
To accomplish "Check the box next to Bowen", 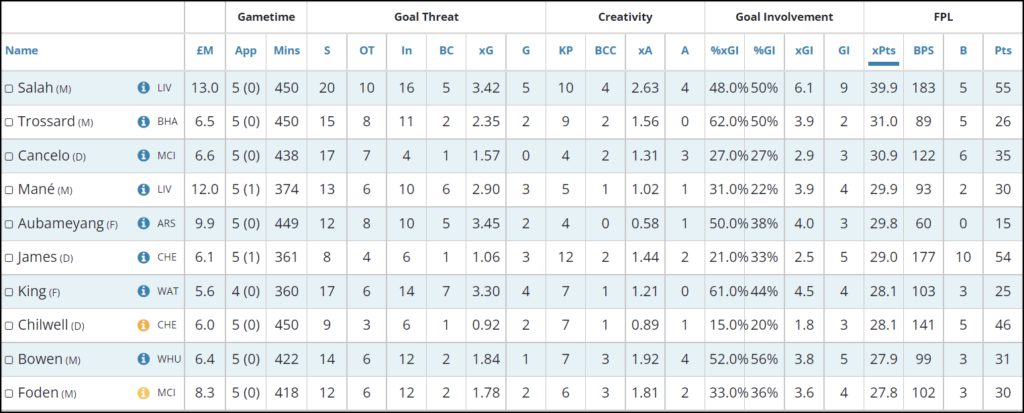I will tap(9, 361).
